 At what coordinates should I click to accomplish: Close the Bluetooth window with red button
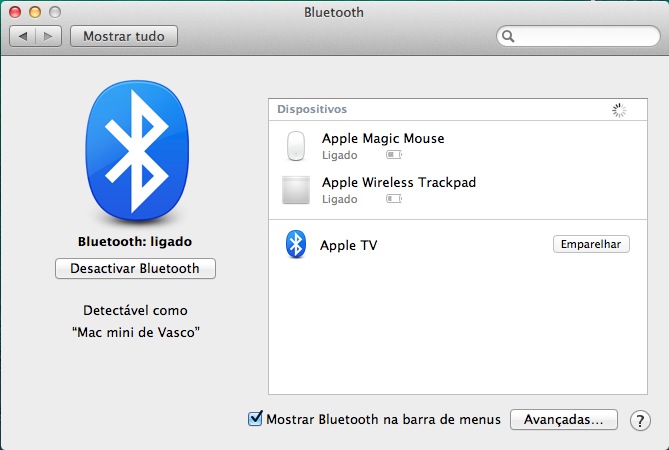pos(15,12)
